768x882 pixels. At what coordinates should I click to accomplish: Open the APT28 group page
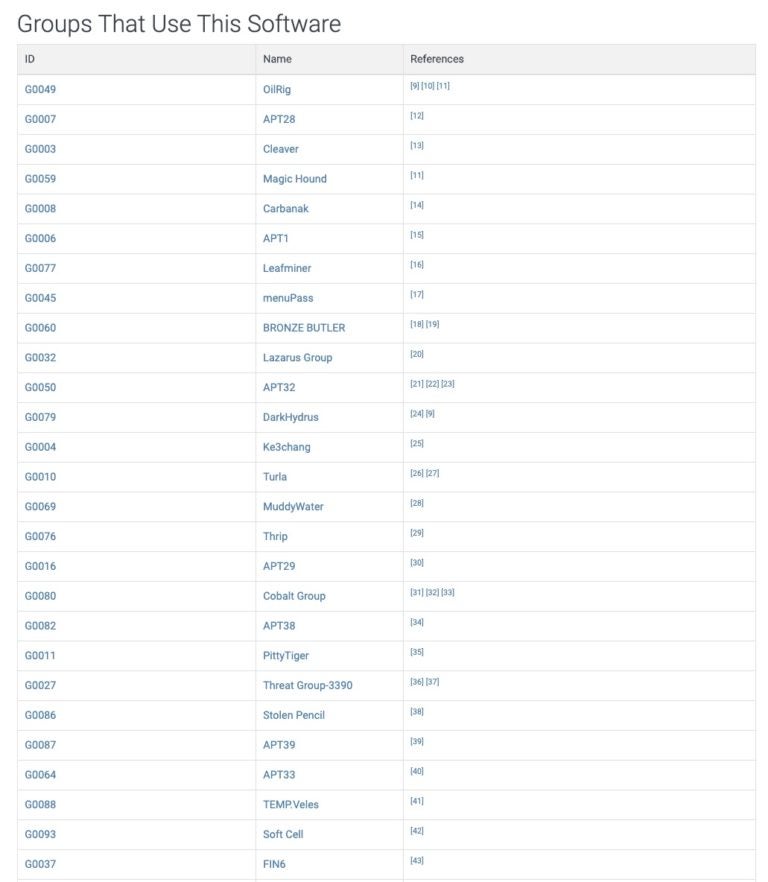pos(279,119)
